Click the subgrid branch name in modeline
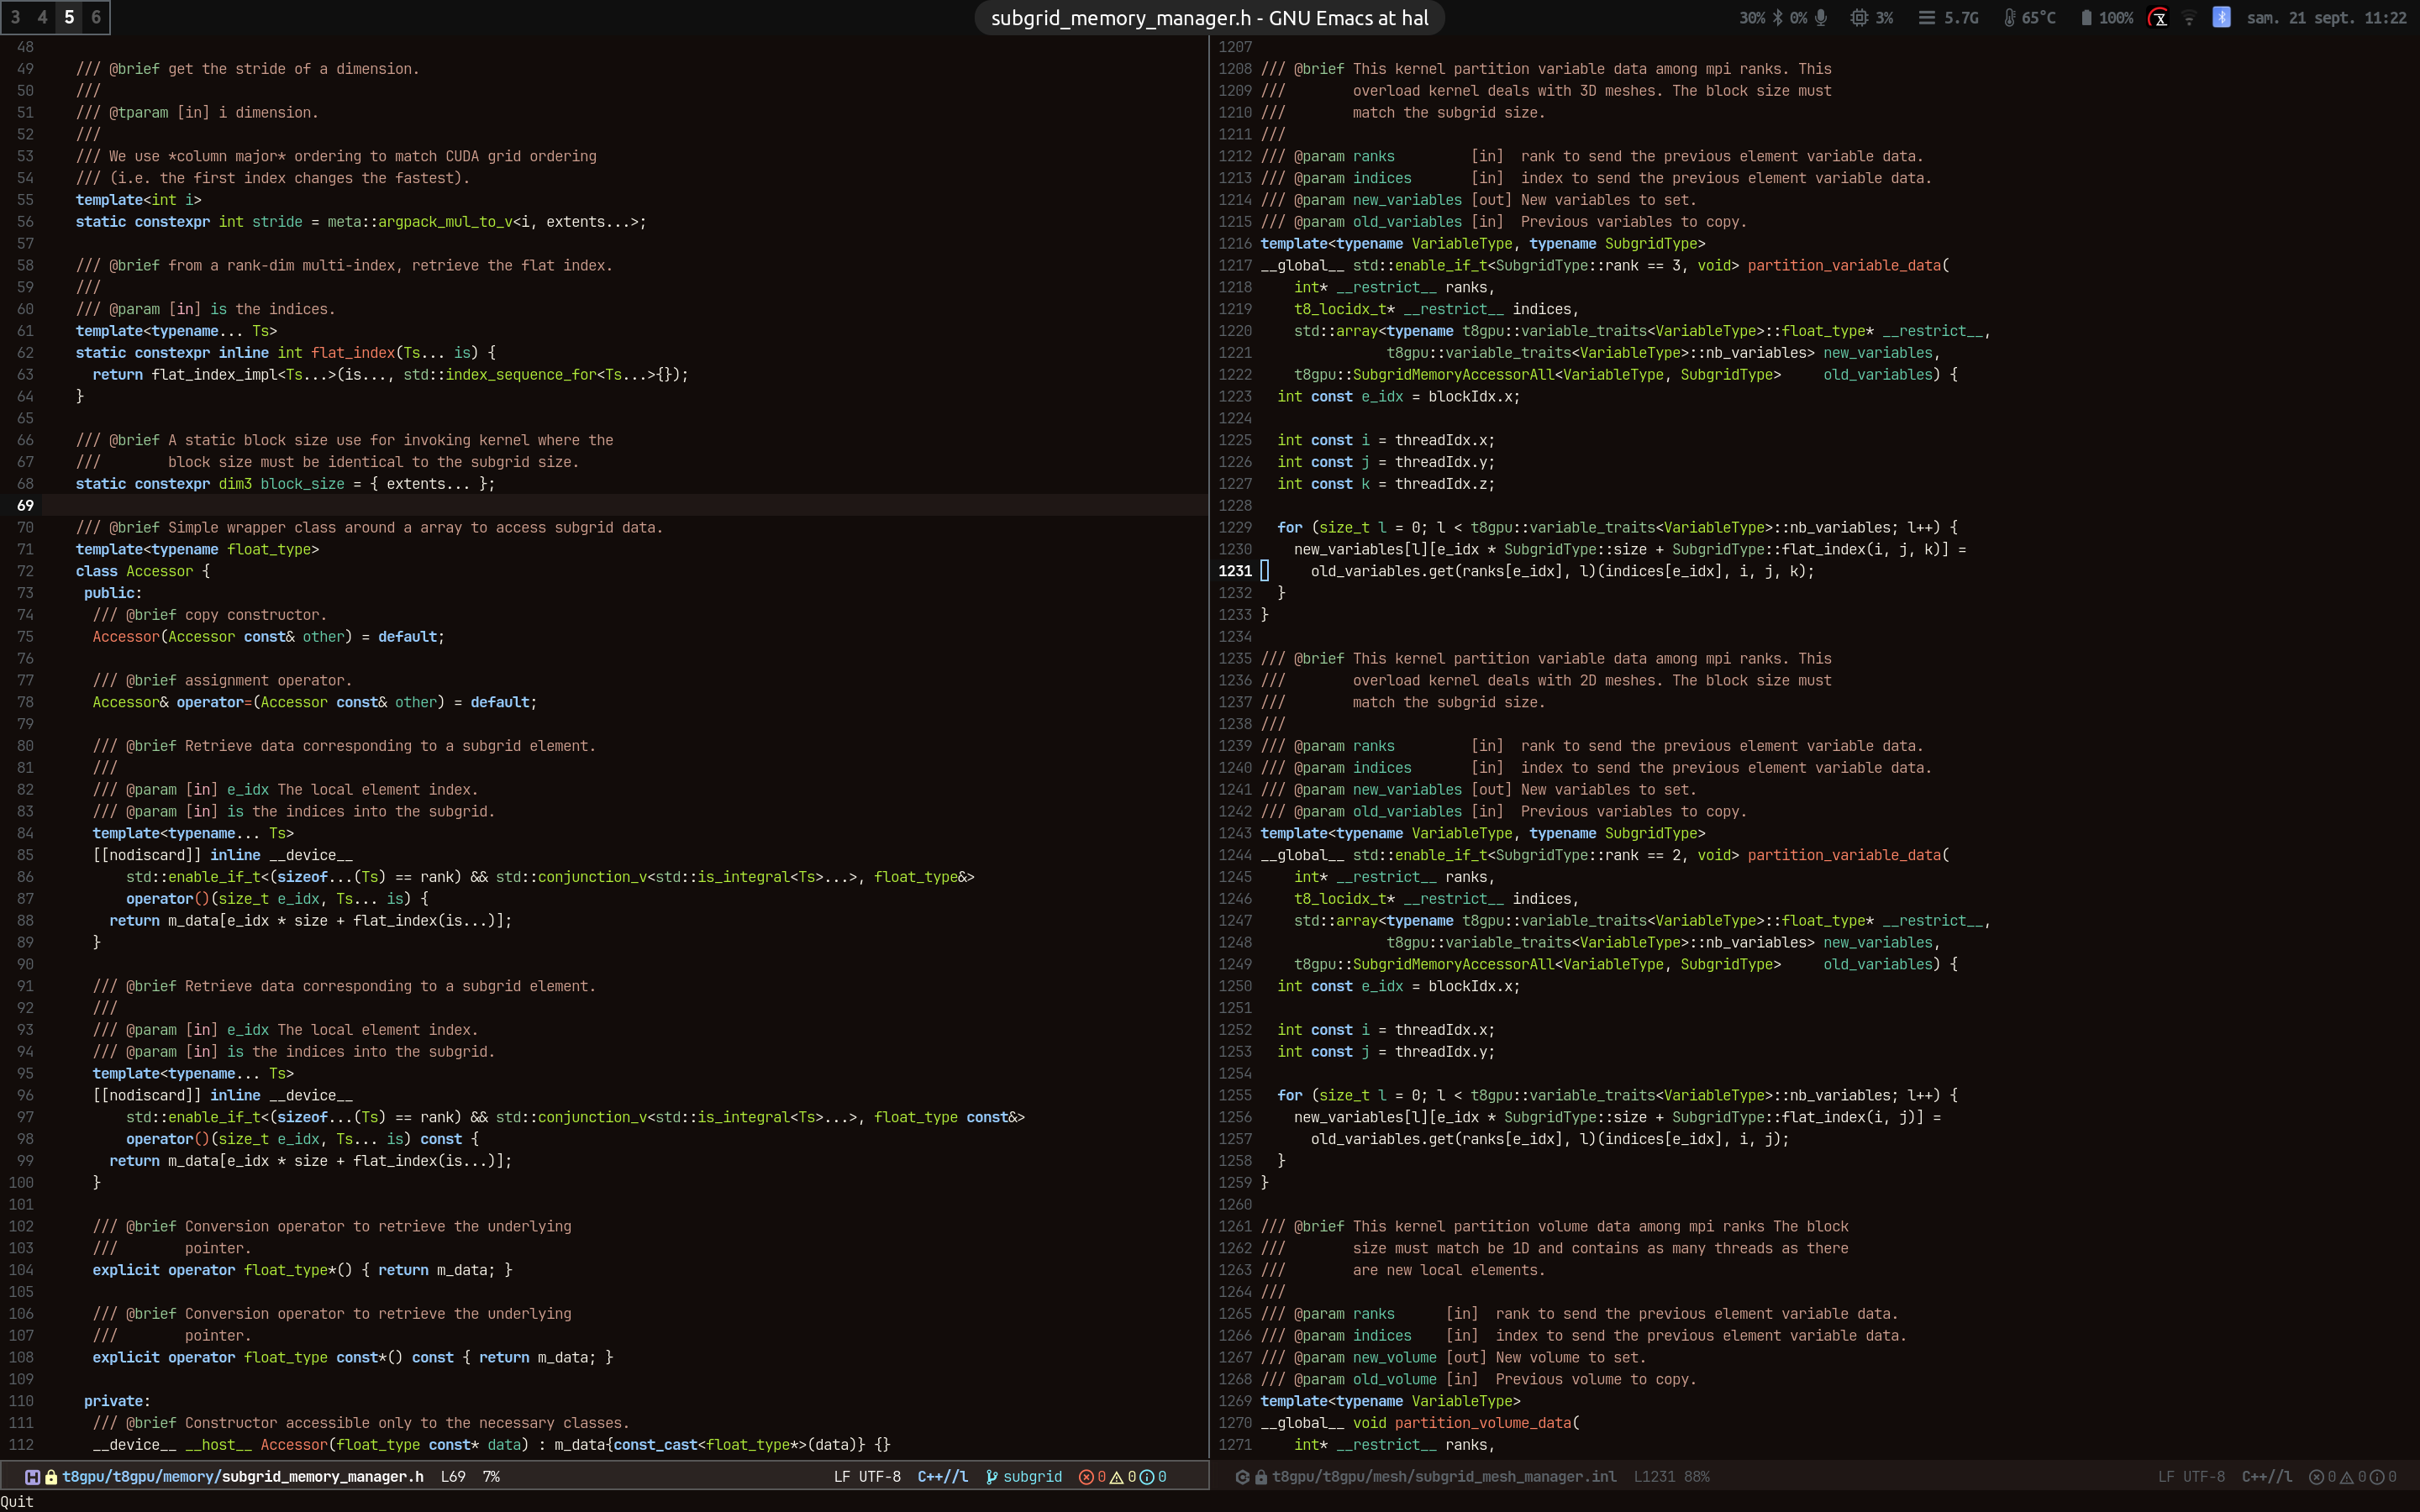2420x1512 pixels. coord(1032,1477)
